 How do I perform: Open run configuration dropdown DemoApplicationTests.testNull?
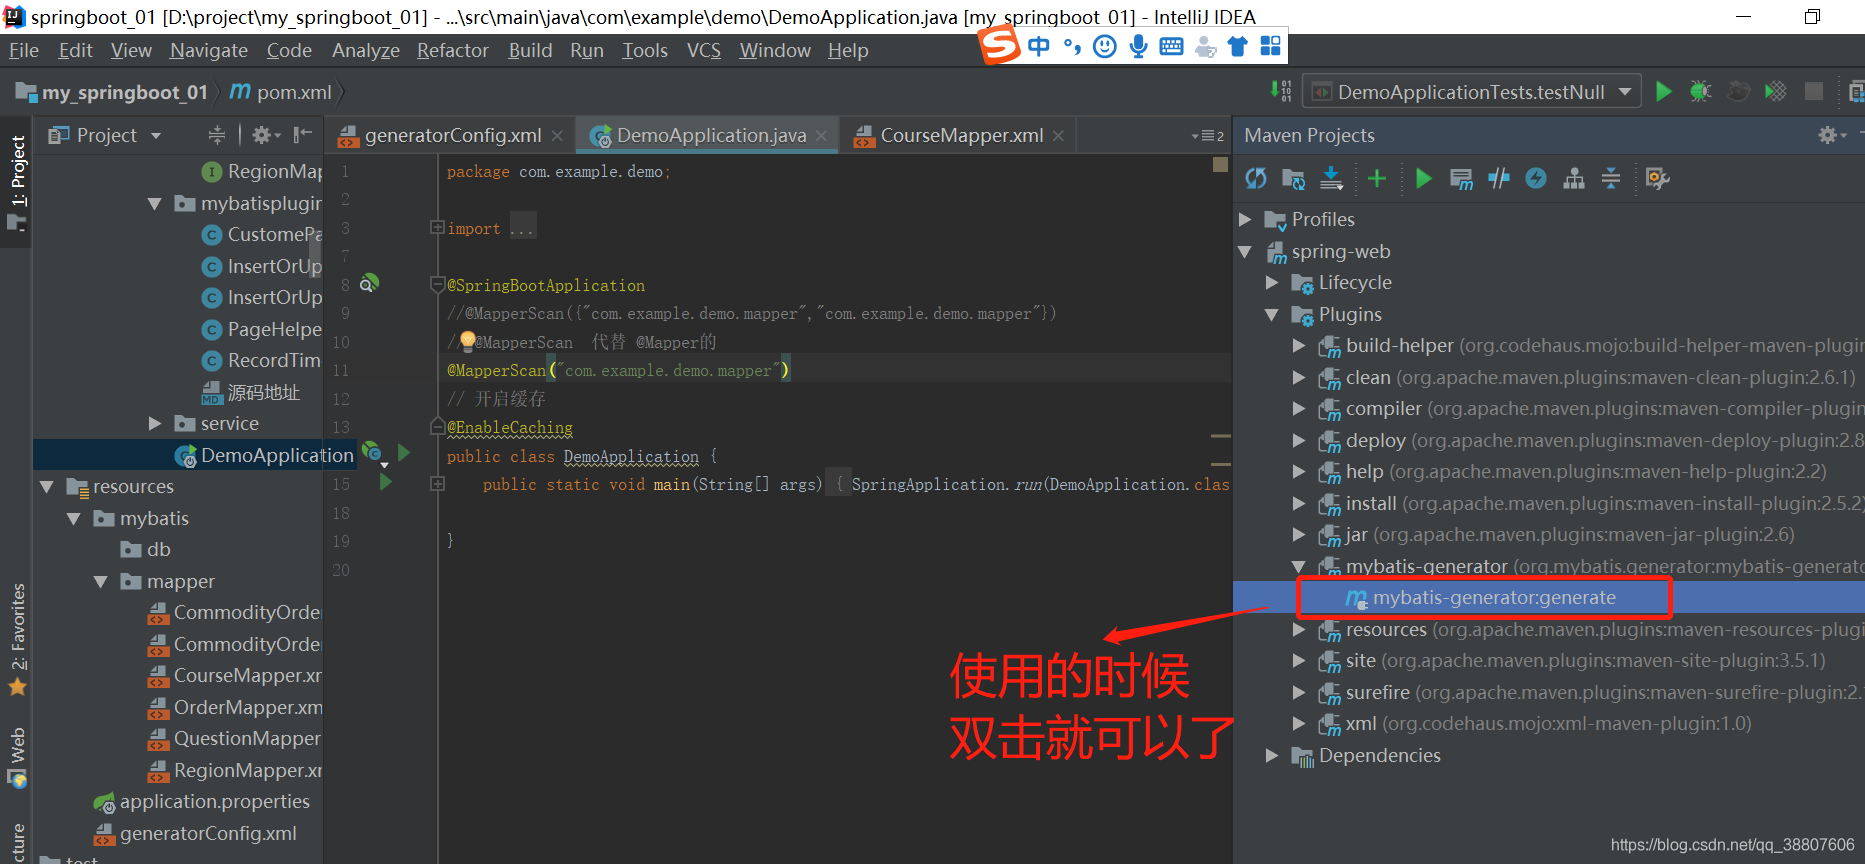click(x=1472, y=92)
